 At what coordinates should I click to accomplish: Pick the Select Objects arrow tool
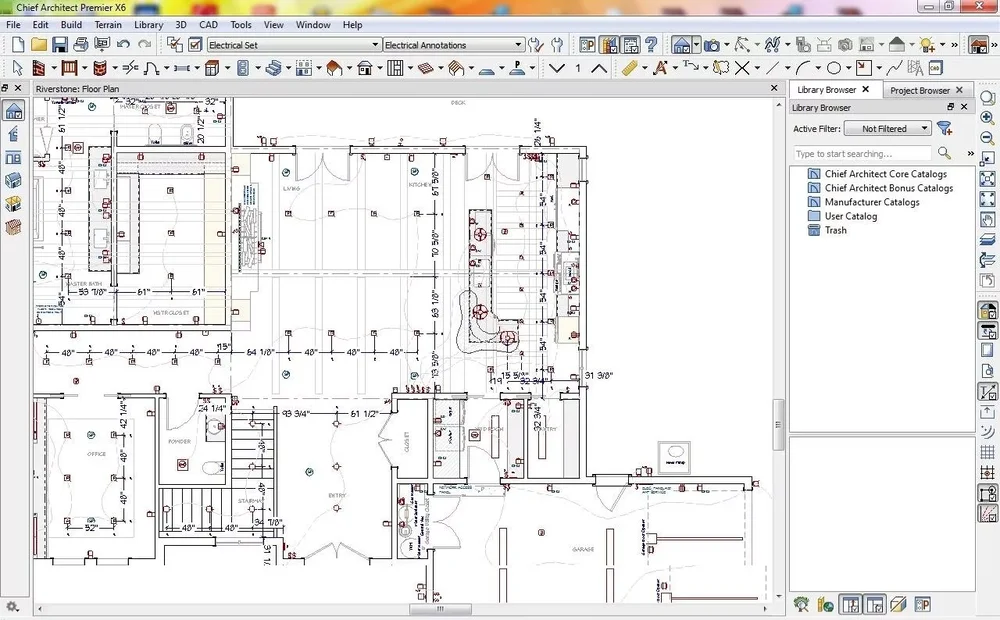point(17,68)
